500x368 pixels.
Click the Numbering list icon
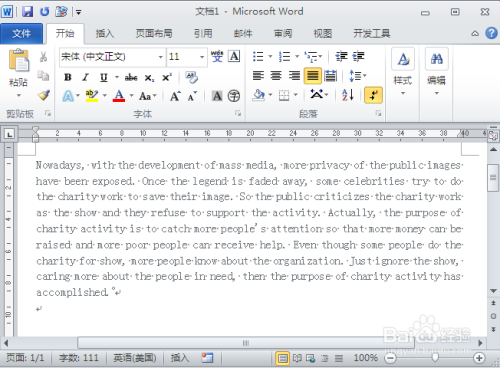click(284, 56)
